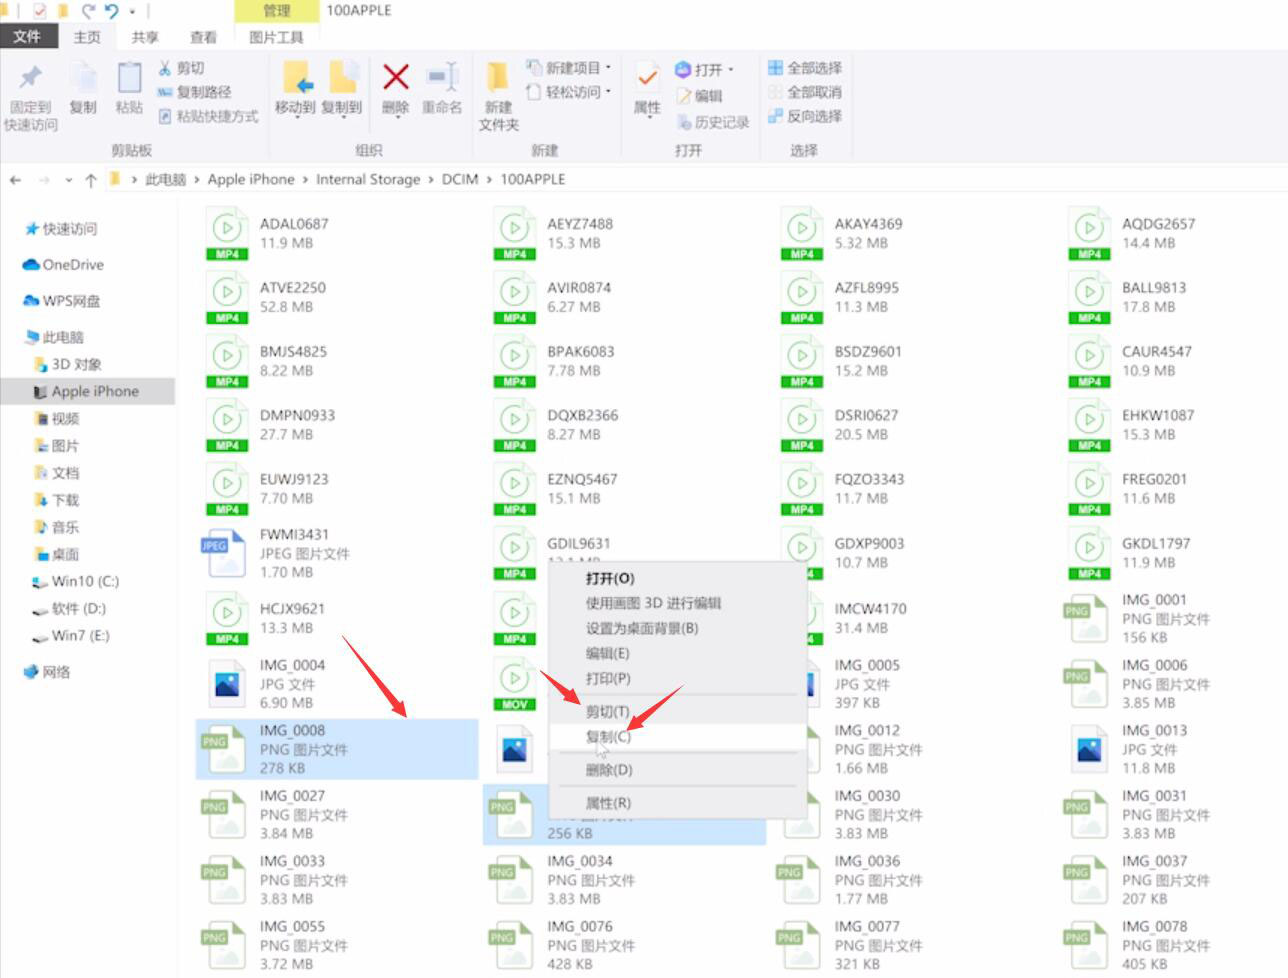
Task: Open the quick access toolbar customize dropdown
Action: 132,12
